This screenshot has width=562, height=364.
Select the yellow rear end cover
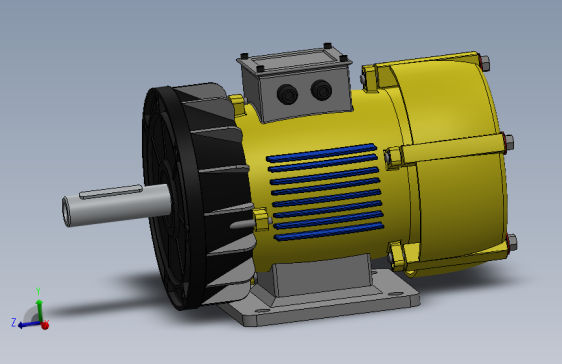[455, 161]
